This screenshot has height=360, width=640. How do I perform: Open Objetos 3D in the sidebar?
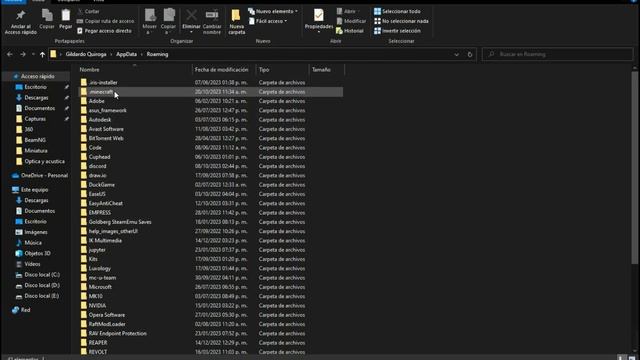pos(37,253)
